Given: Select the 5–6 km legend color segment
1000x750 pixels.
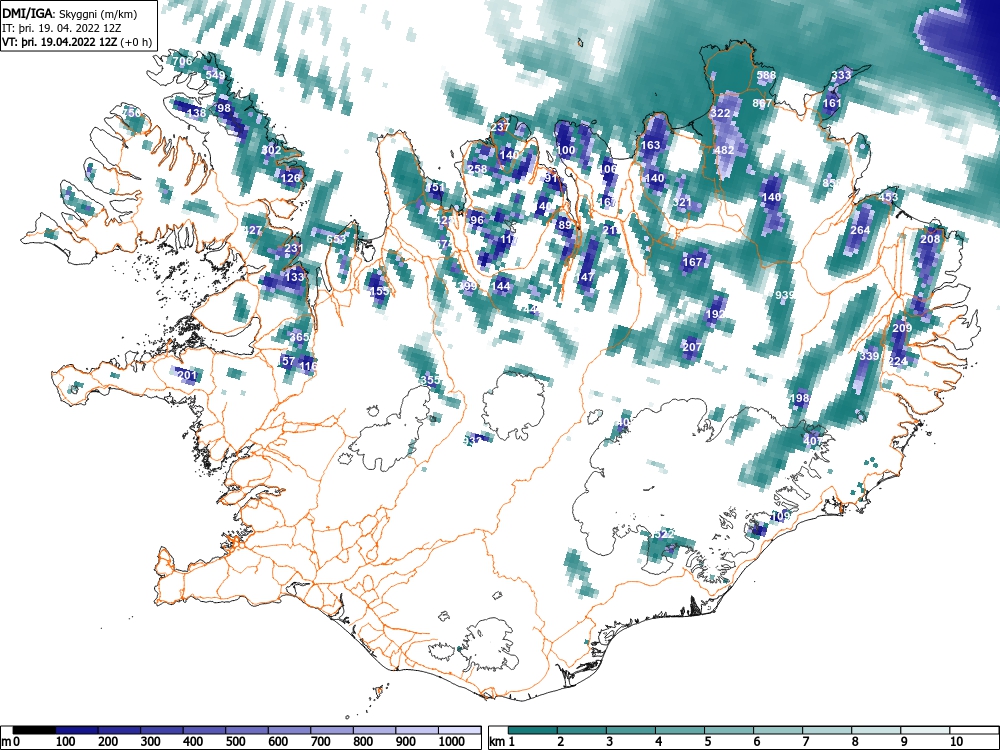Looking at the screenshot, I should 729,730.
